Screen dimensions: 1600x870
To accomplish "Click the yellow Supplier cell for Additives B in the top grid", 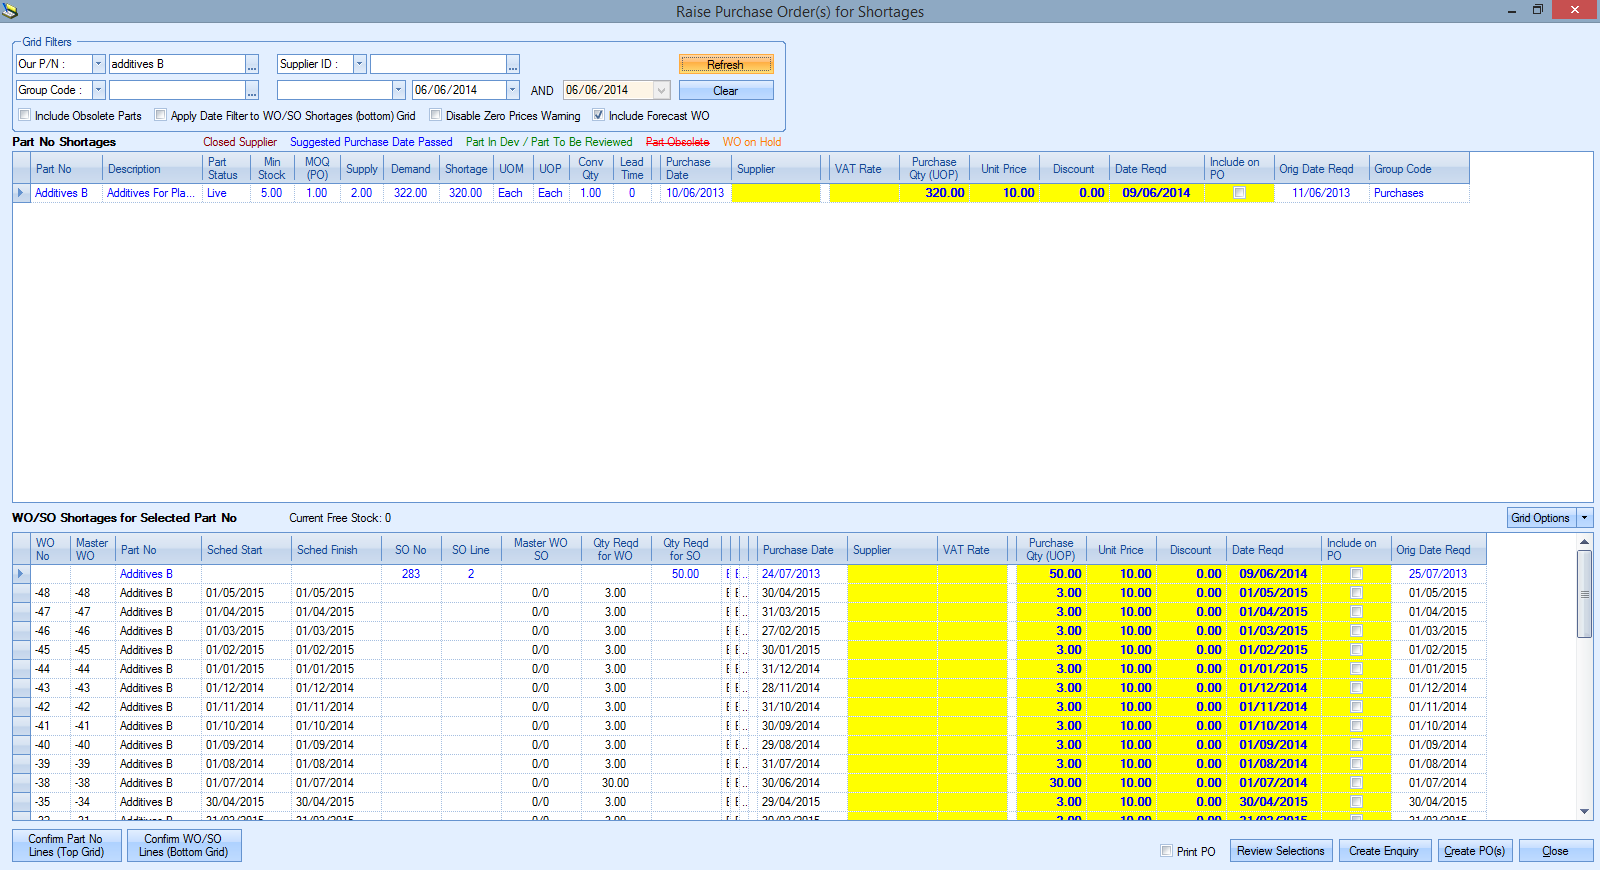I will [775, 193].
